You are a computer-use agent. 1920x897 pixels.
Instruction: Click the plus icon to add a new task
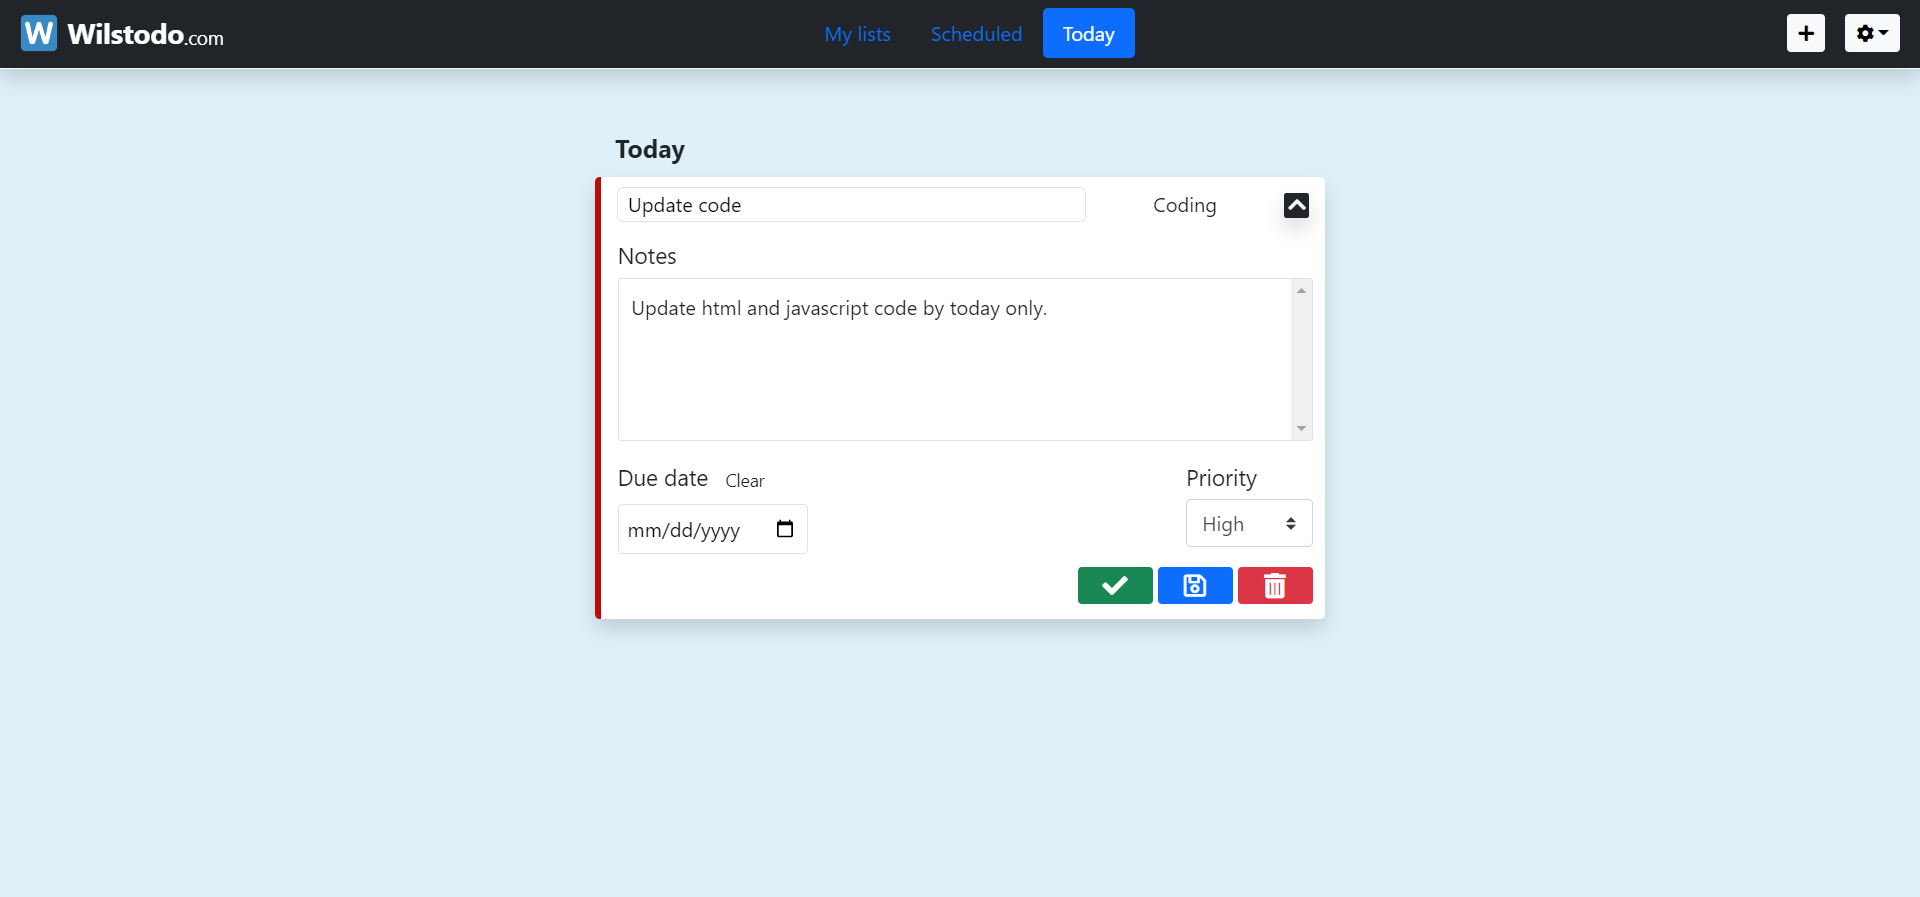pyautogui.click(x=1805, y=33)
